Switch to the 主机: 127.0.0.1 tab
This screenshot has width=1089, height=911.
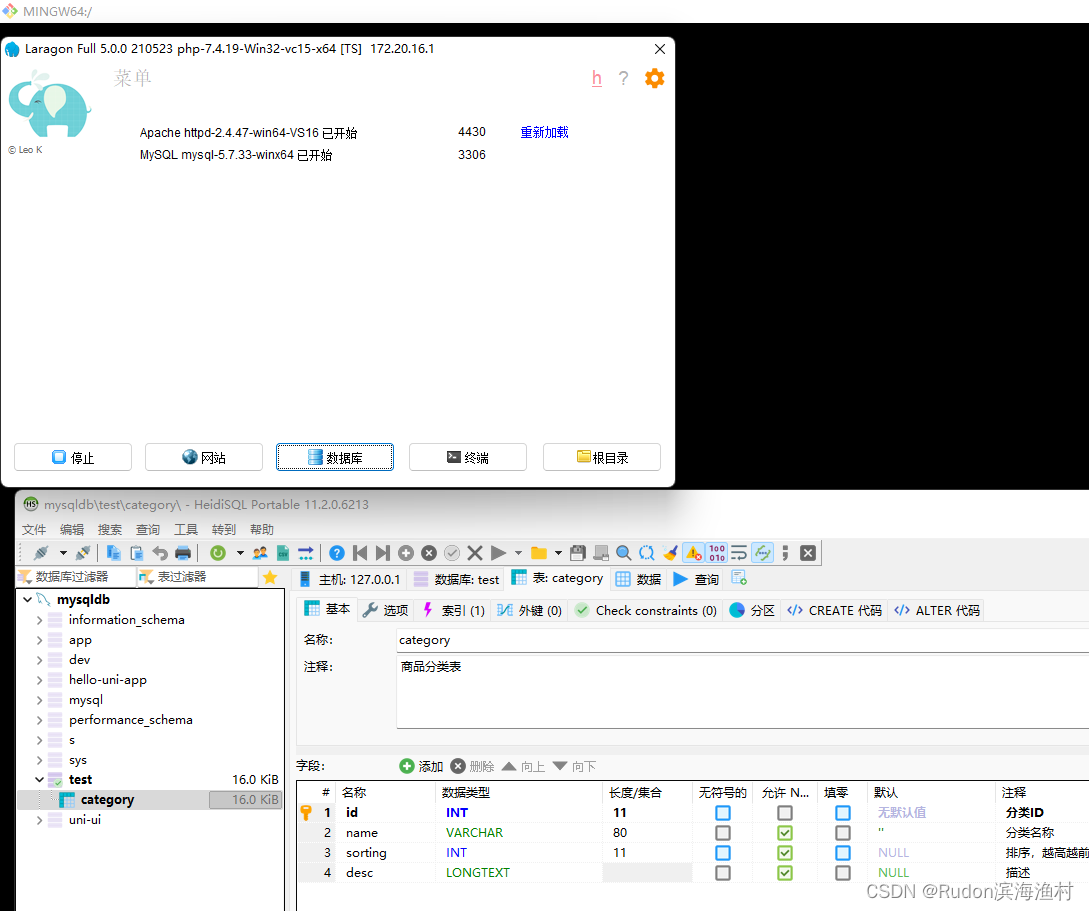(x=351, y=579)
